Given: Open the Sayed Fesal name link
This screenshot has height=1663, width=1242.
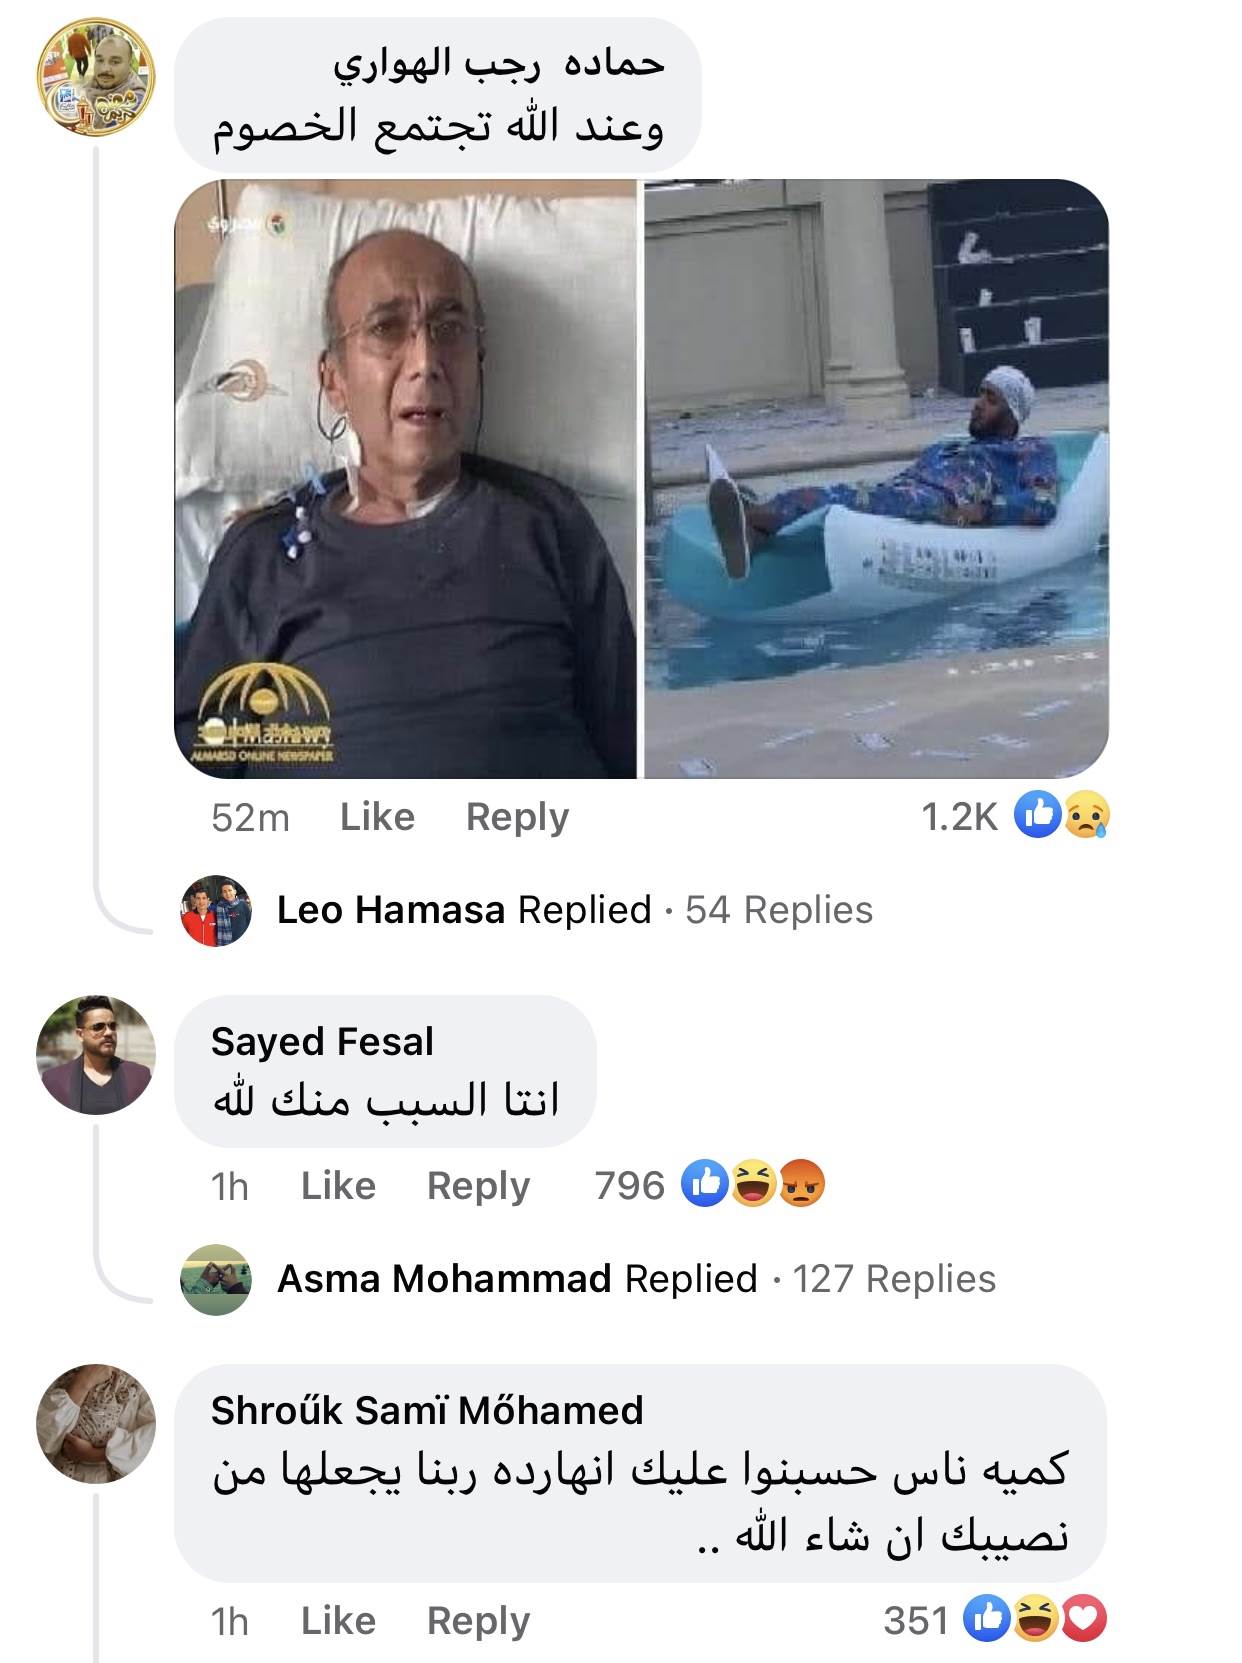Looking at the screenshot, I should point(322,1042).
